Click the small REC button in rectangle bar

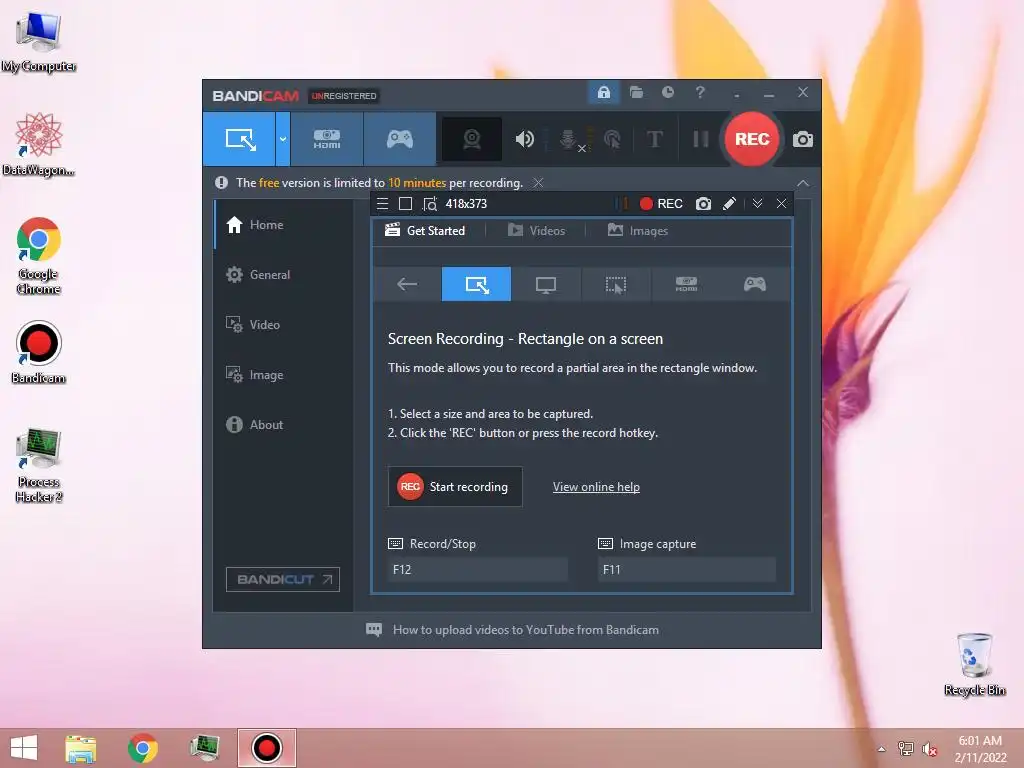661,204
